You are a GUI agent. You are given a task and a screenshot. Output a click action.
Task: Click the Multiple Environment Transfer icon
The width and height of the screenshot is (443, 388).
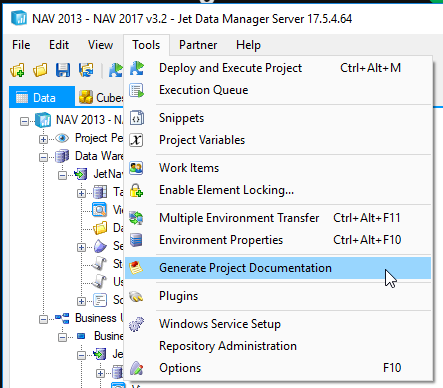coord(136,218)
